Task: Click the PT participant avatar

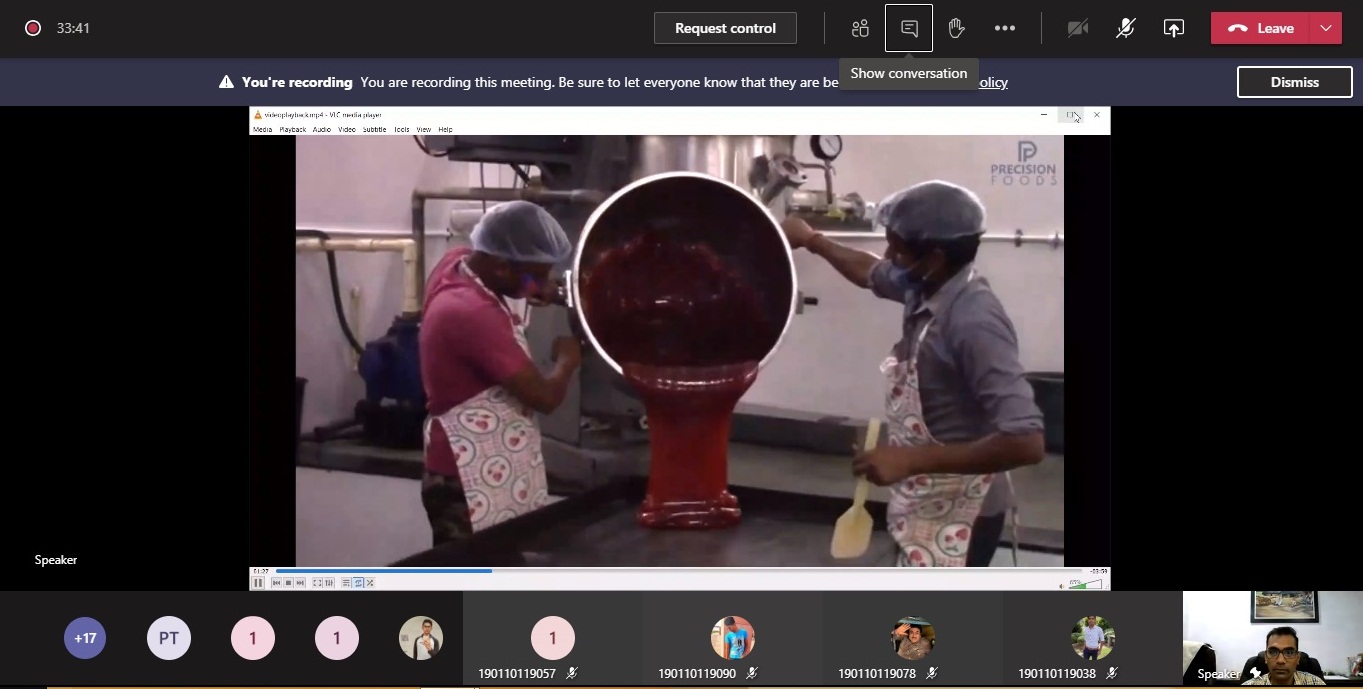Action: pyautogui.click(x=169, y=638)
